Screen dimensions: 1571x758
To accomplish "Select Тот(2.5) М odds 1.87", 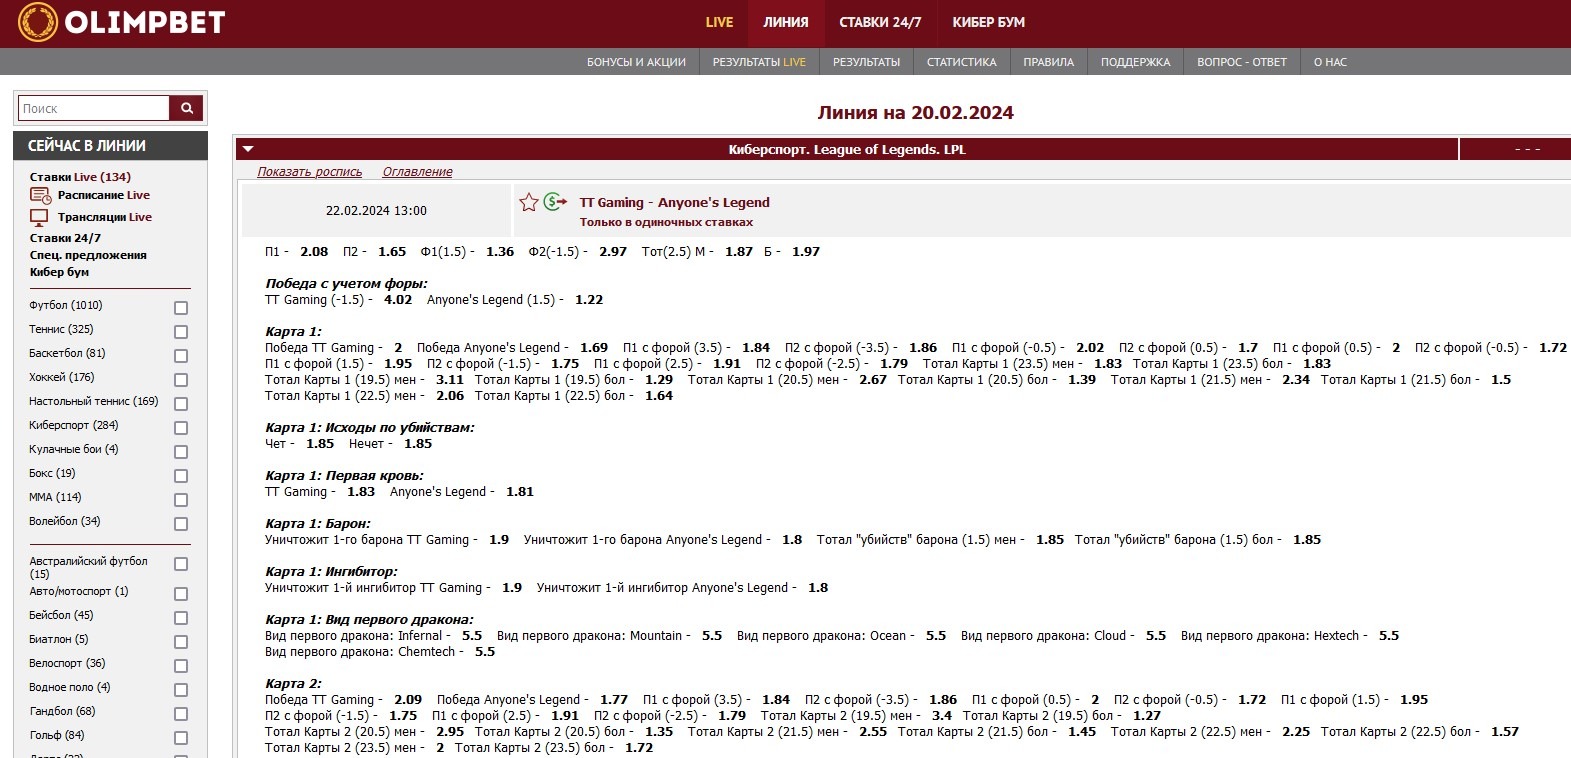I will point(739,252).
